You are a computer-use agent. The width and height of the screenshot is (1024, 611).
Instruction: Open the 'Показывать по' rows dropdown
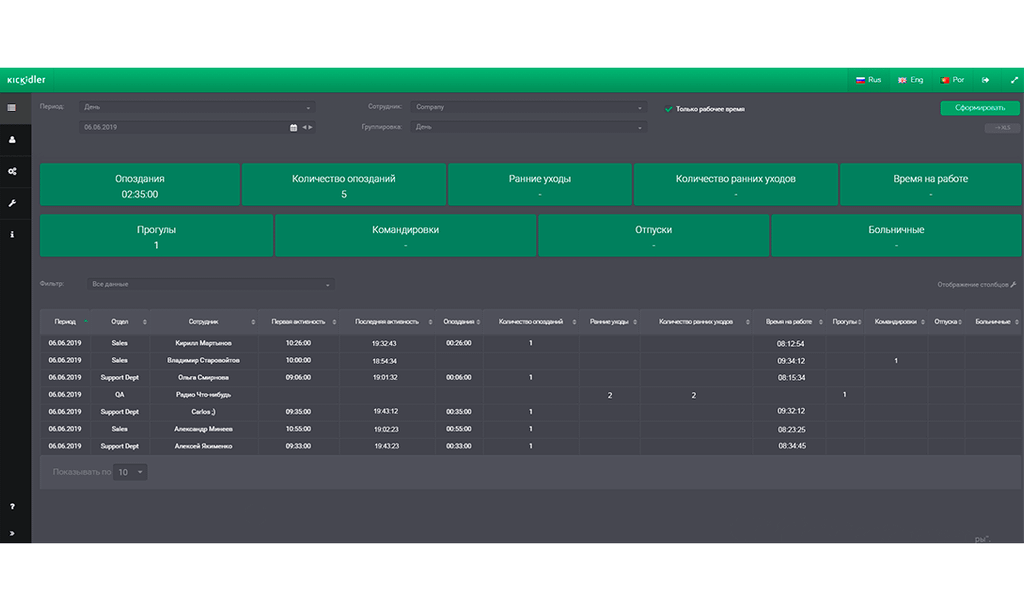[130, 472]
